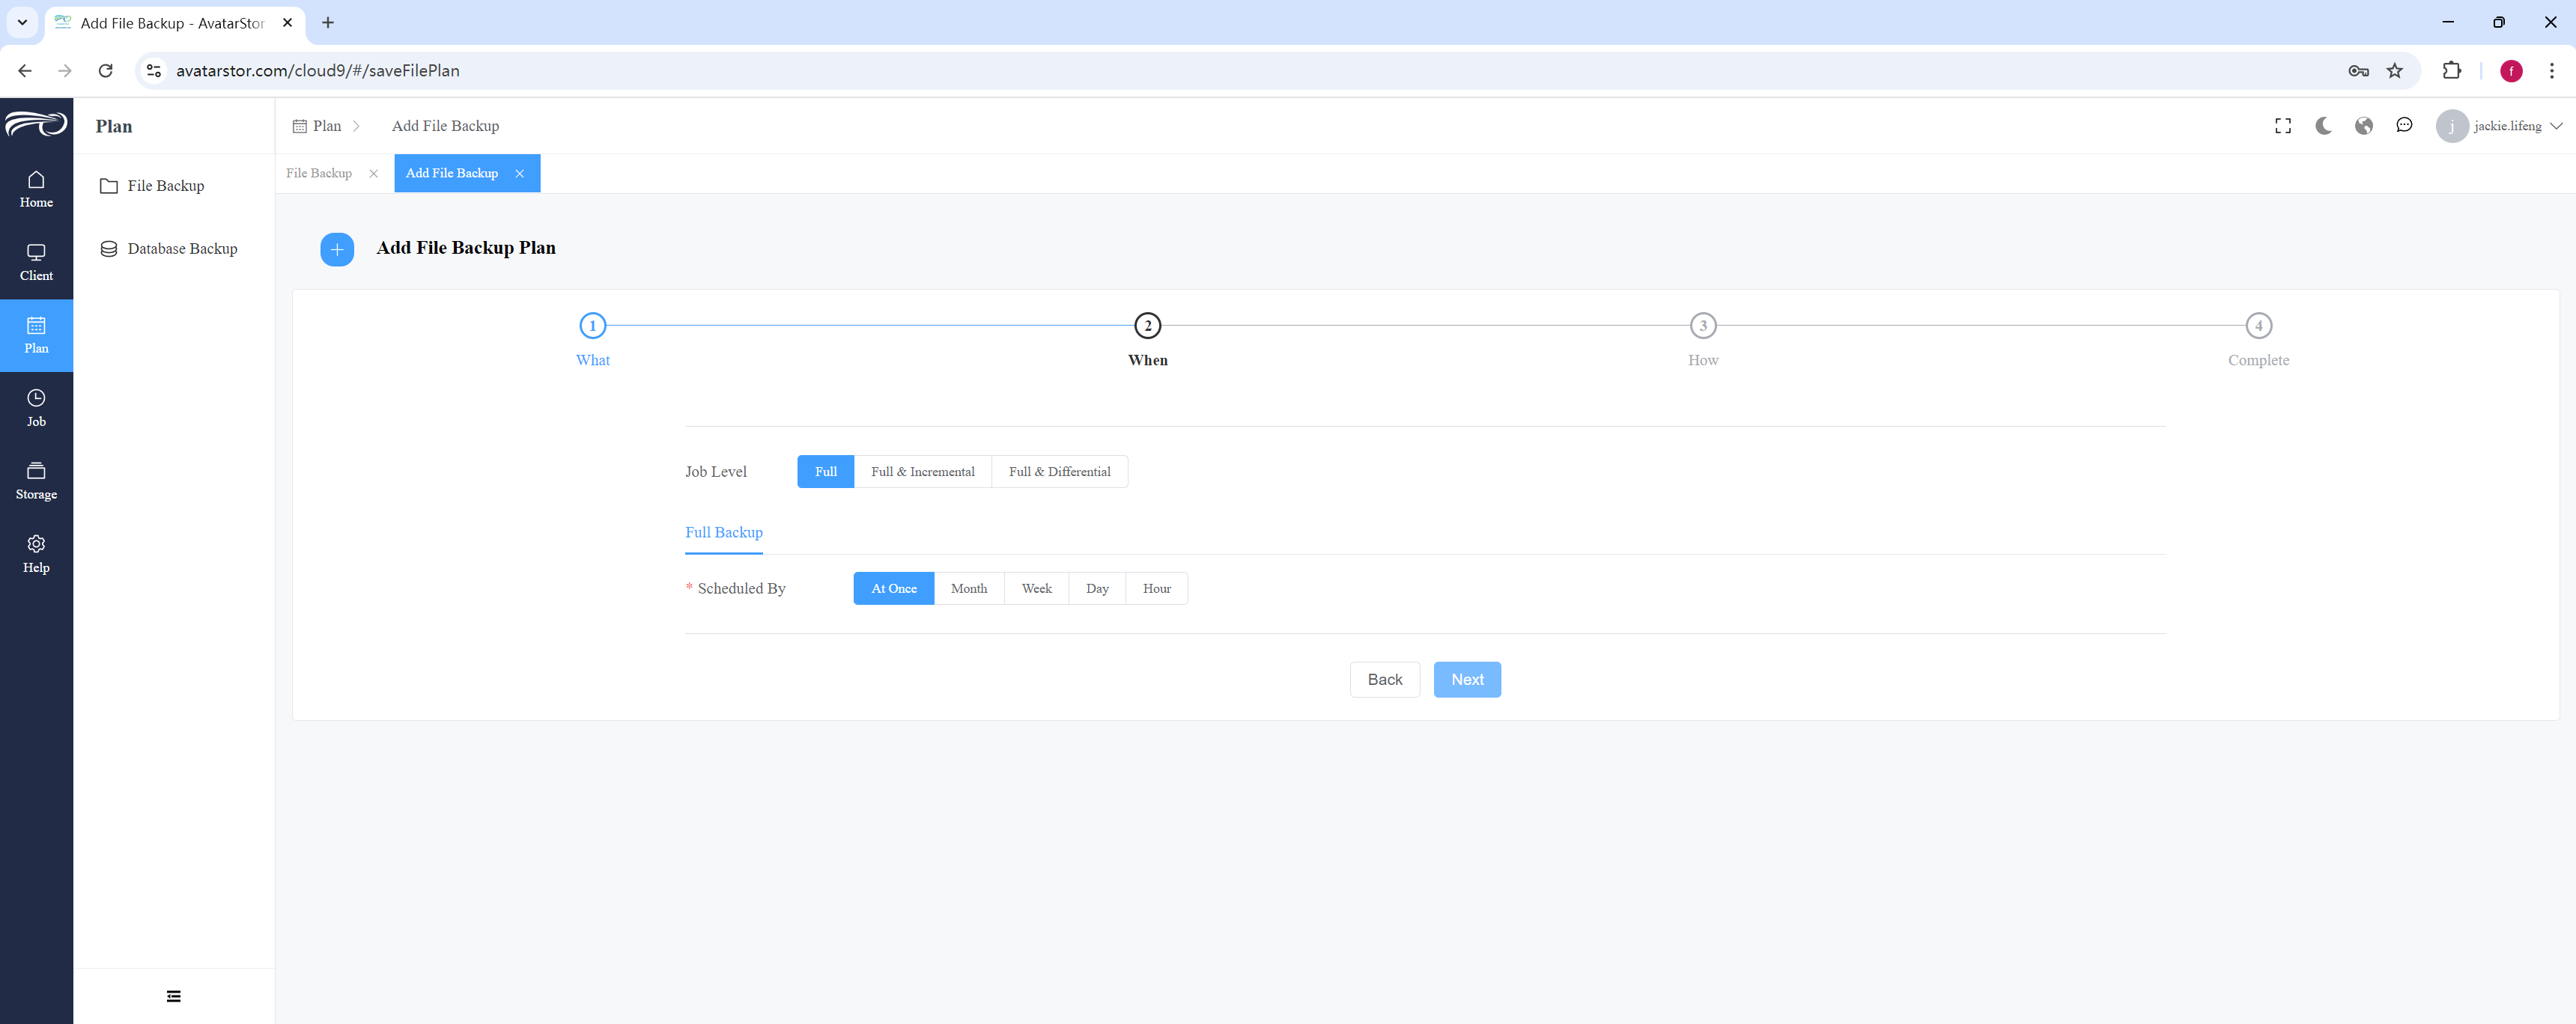The image size is (2576, 1024).
Task: Select Full & Differential job level
Action: click(x=1059, y=472)
